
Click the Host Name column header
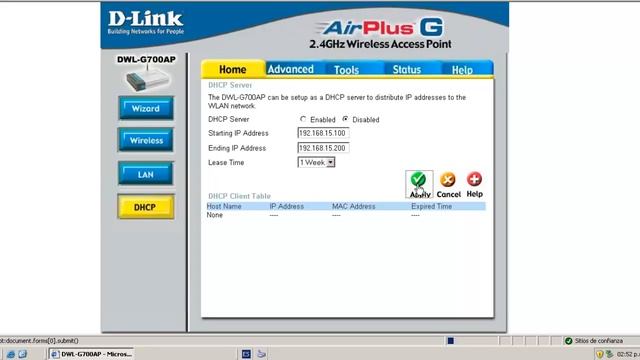pos(224,207)
